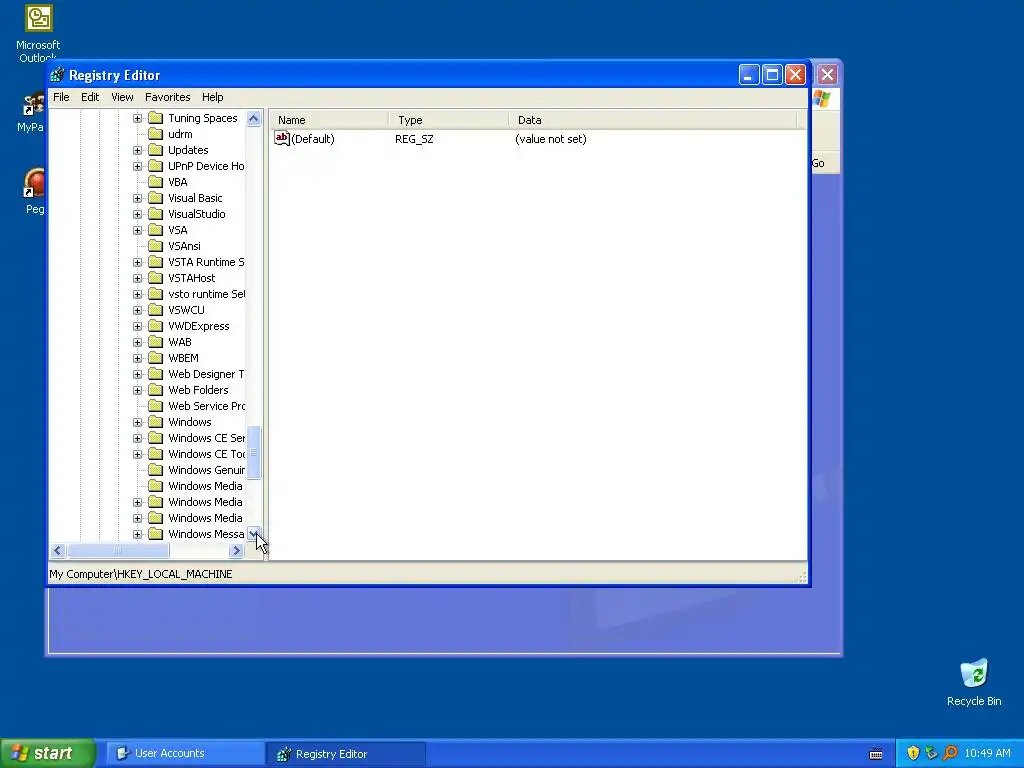
Task: Open the File menu
Action: pos(61,97)
